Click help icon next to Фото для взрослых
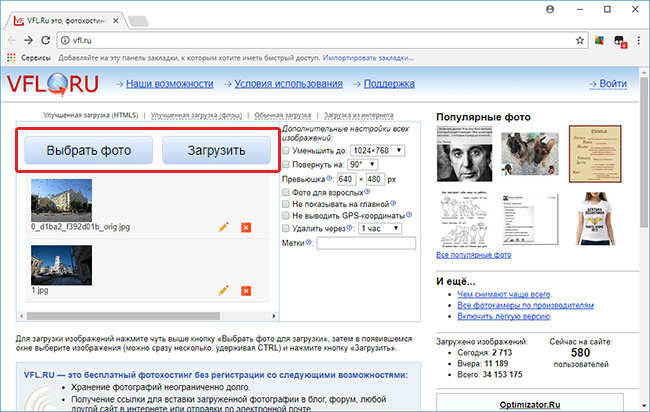Screen dimensions: 650x412 367,191
